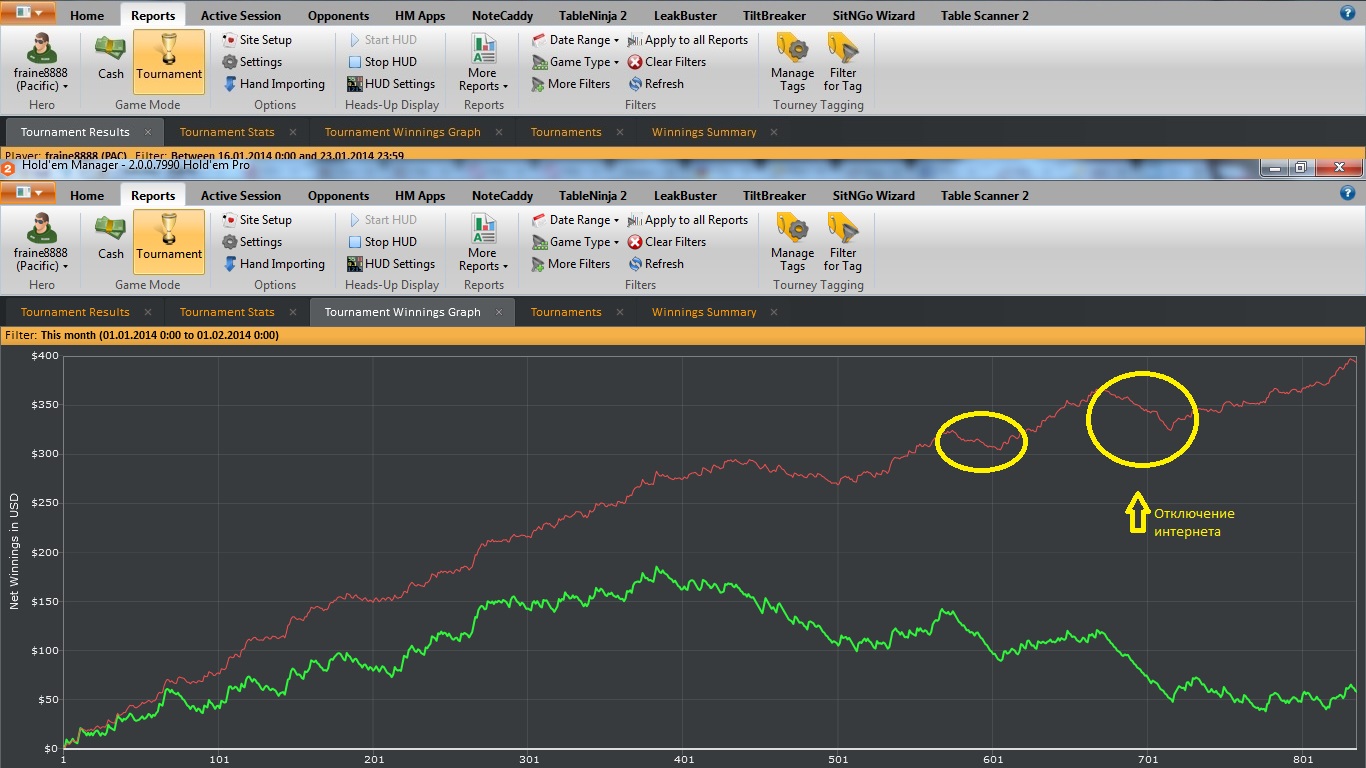This screenshot has width=1366, height=768.
Task: Expand the Game Type dropdown in the front window
Action: pyautogui.click(x=575, y=242)
